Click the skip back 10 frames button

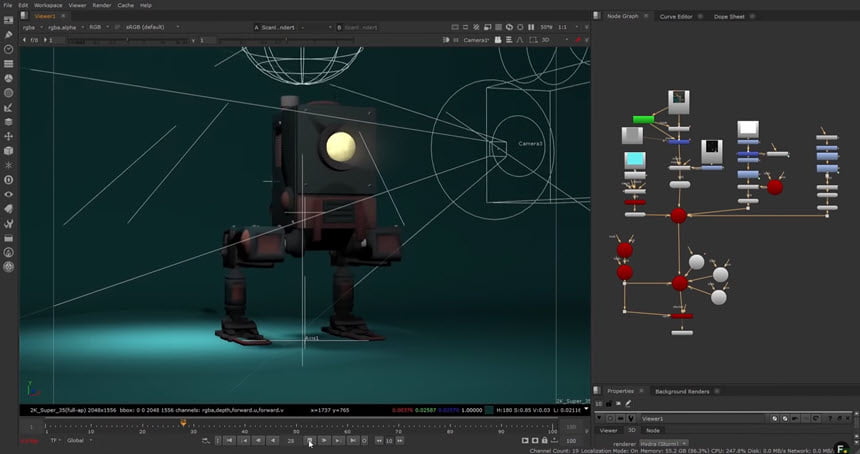pos(379,440)
